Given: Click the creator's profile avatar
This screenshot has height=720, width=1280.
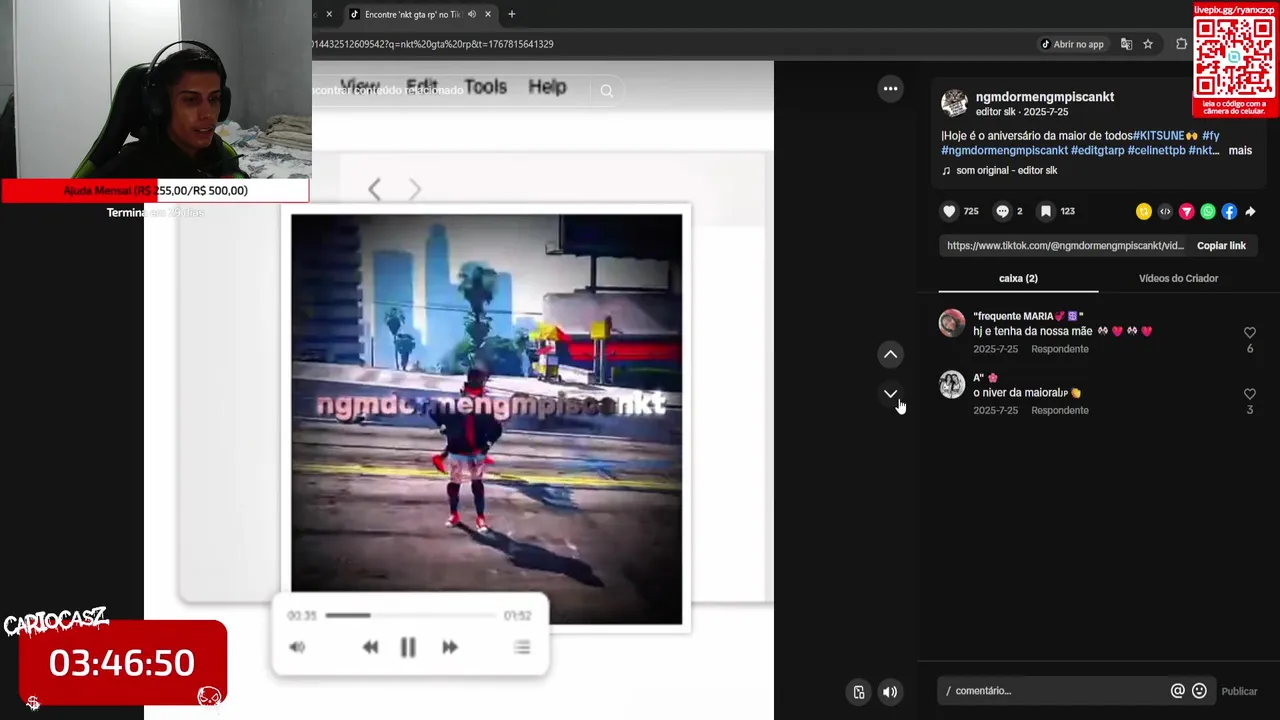Looking at the screenshot, I should pyautogui.click(x=954, y=102).
